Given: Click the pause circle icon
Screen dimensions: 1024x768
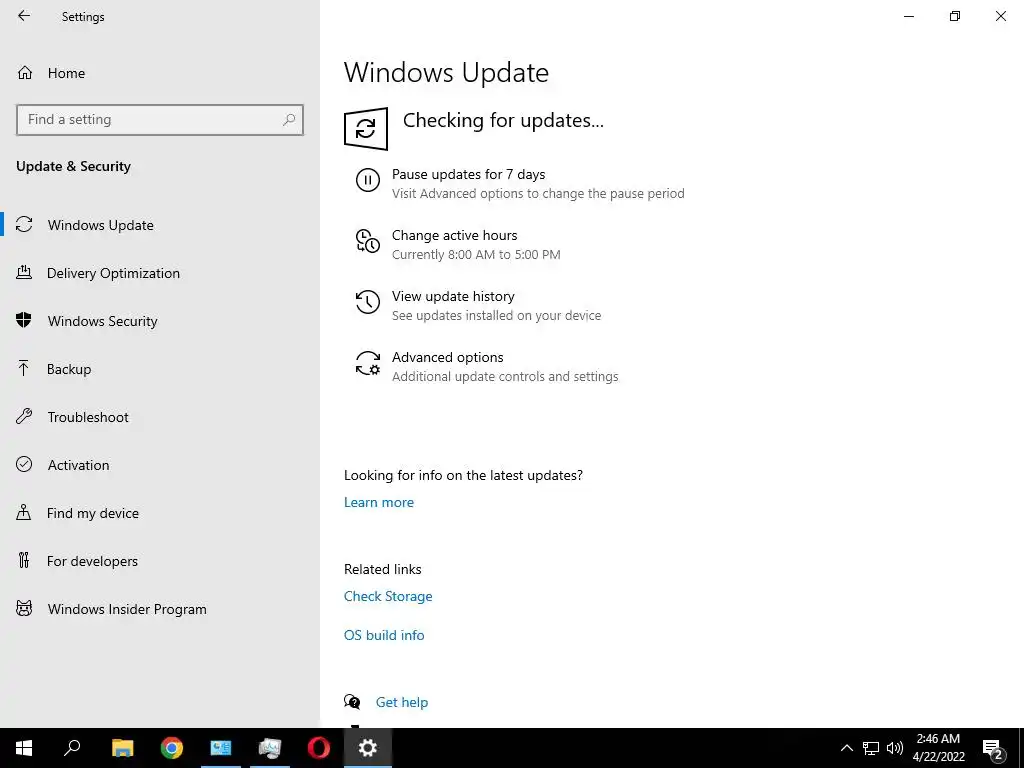Looking at the screenshot, I should click(x=368, y=180).
